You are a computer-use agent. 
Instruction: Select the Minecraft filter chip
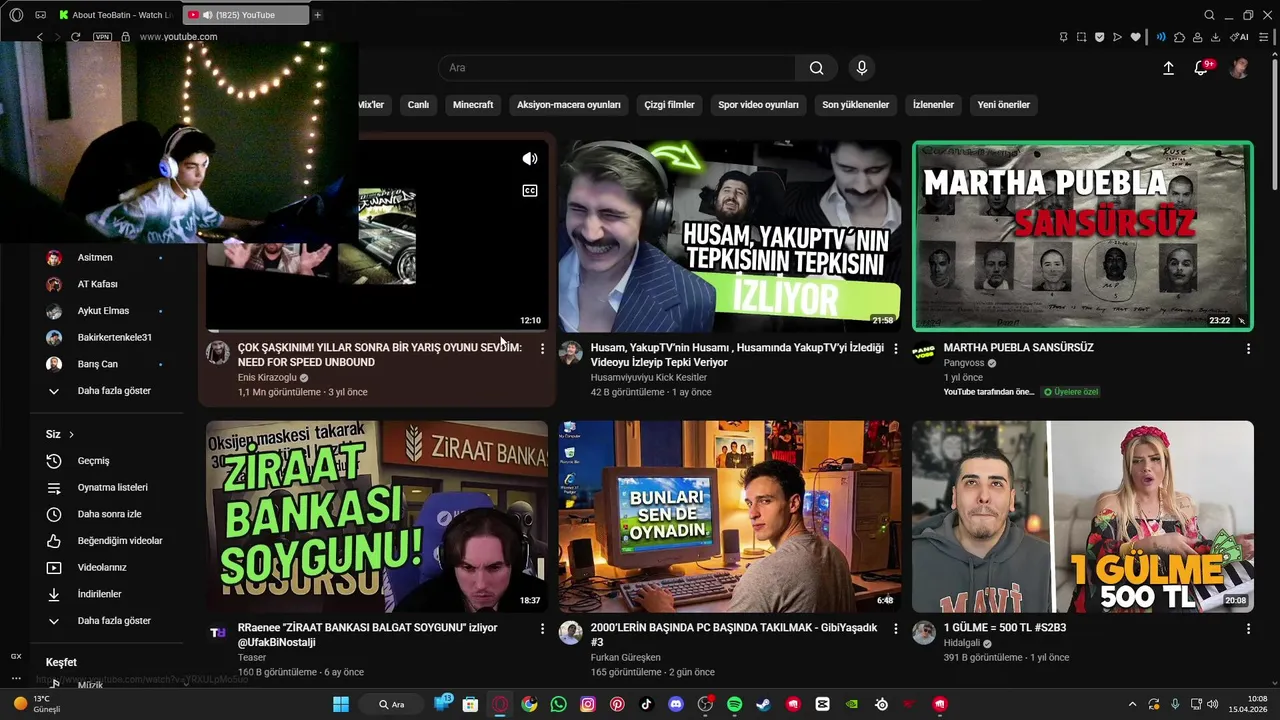(473, 105)
